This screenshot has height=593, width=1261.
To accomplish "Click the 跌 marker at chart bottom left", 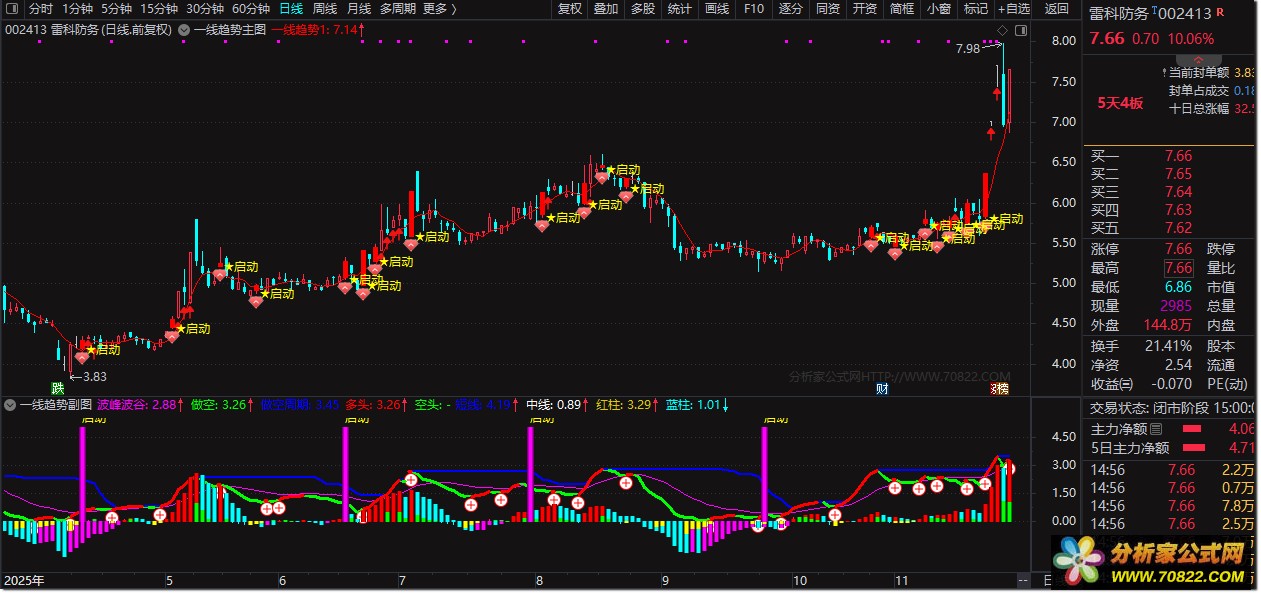I will pos(59,388).
